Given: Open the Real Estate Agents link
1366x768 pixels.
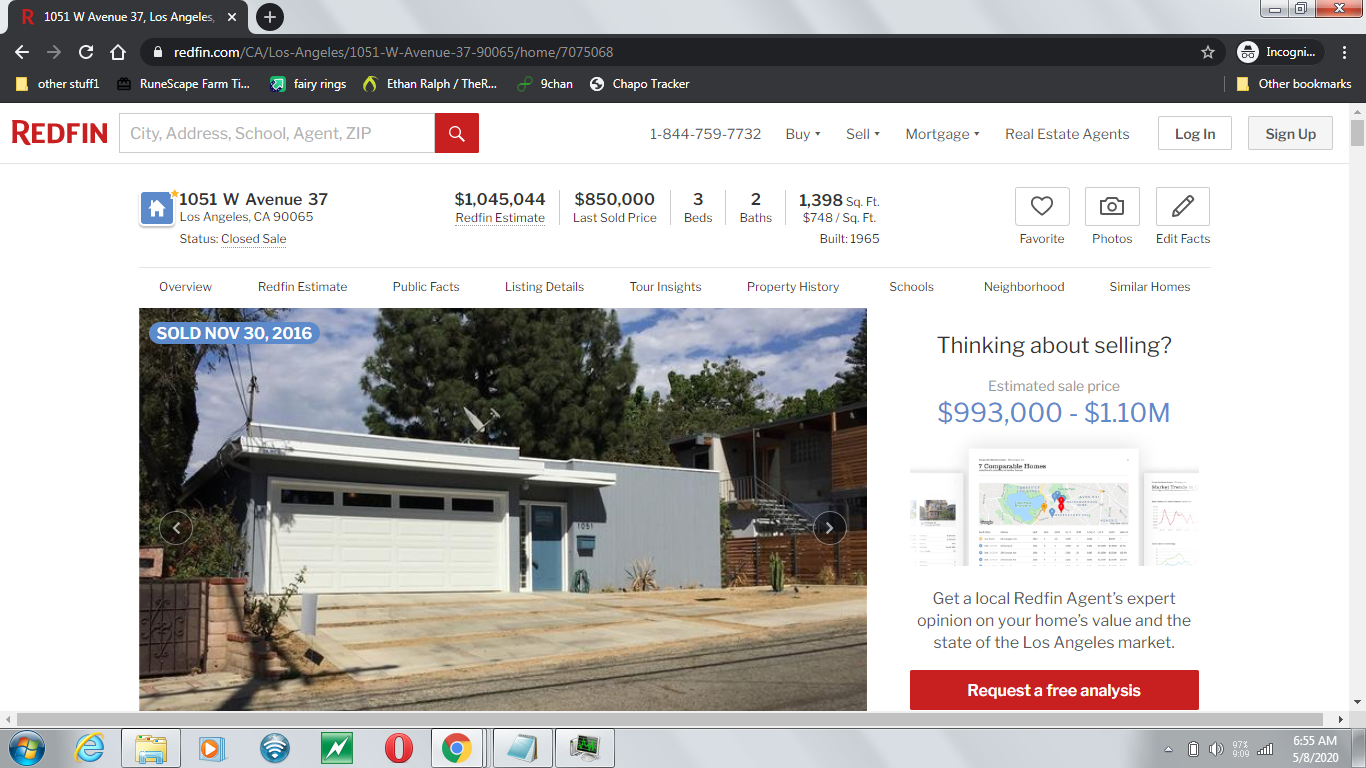Looking at the screenshot, I should 1067,134.
